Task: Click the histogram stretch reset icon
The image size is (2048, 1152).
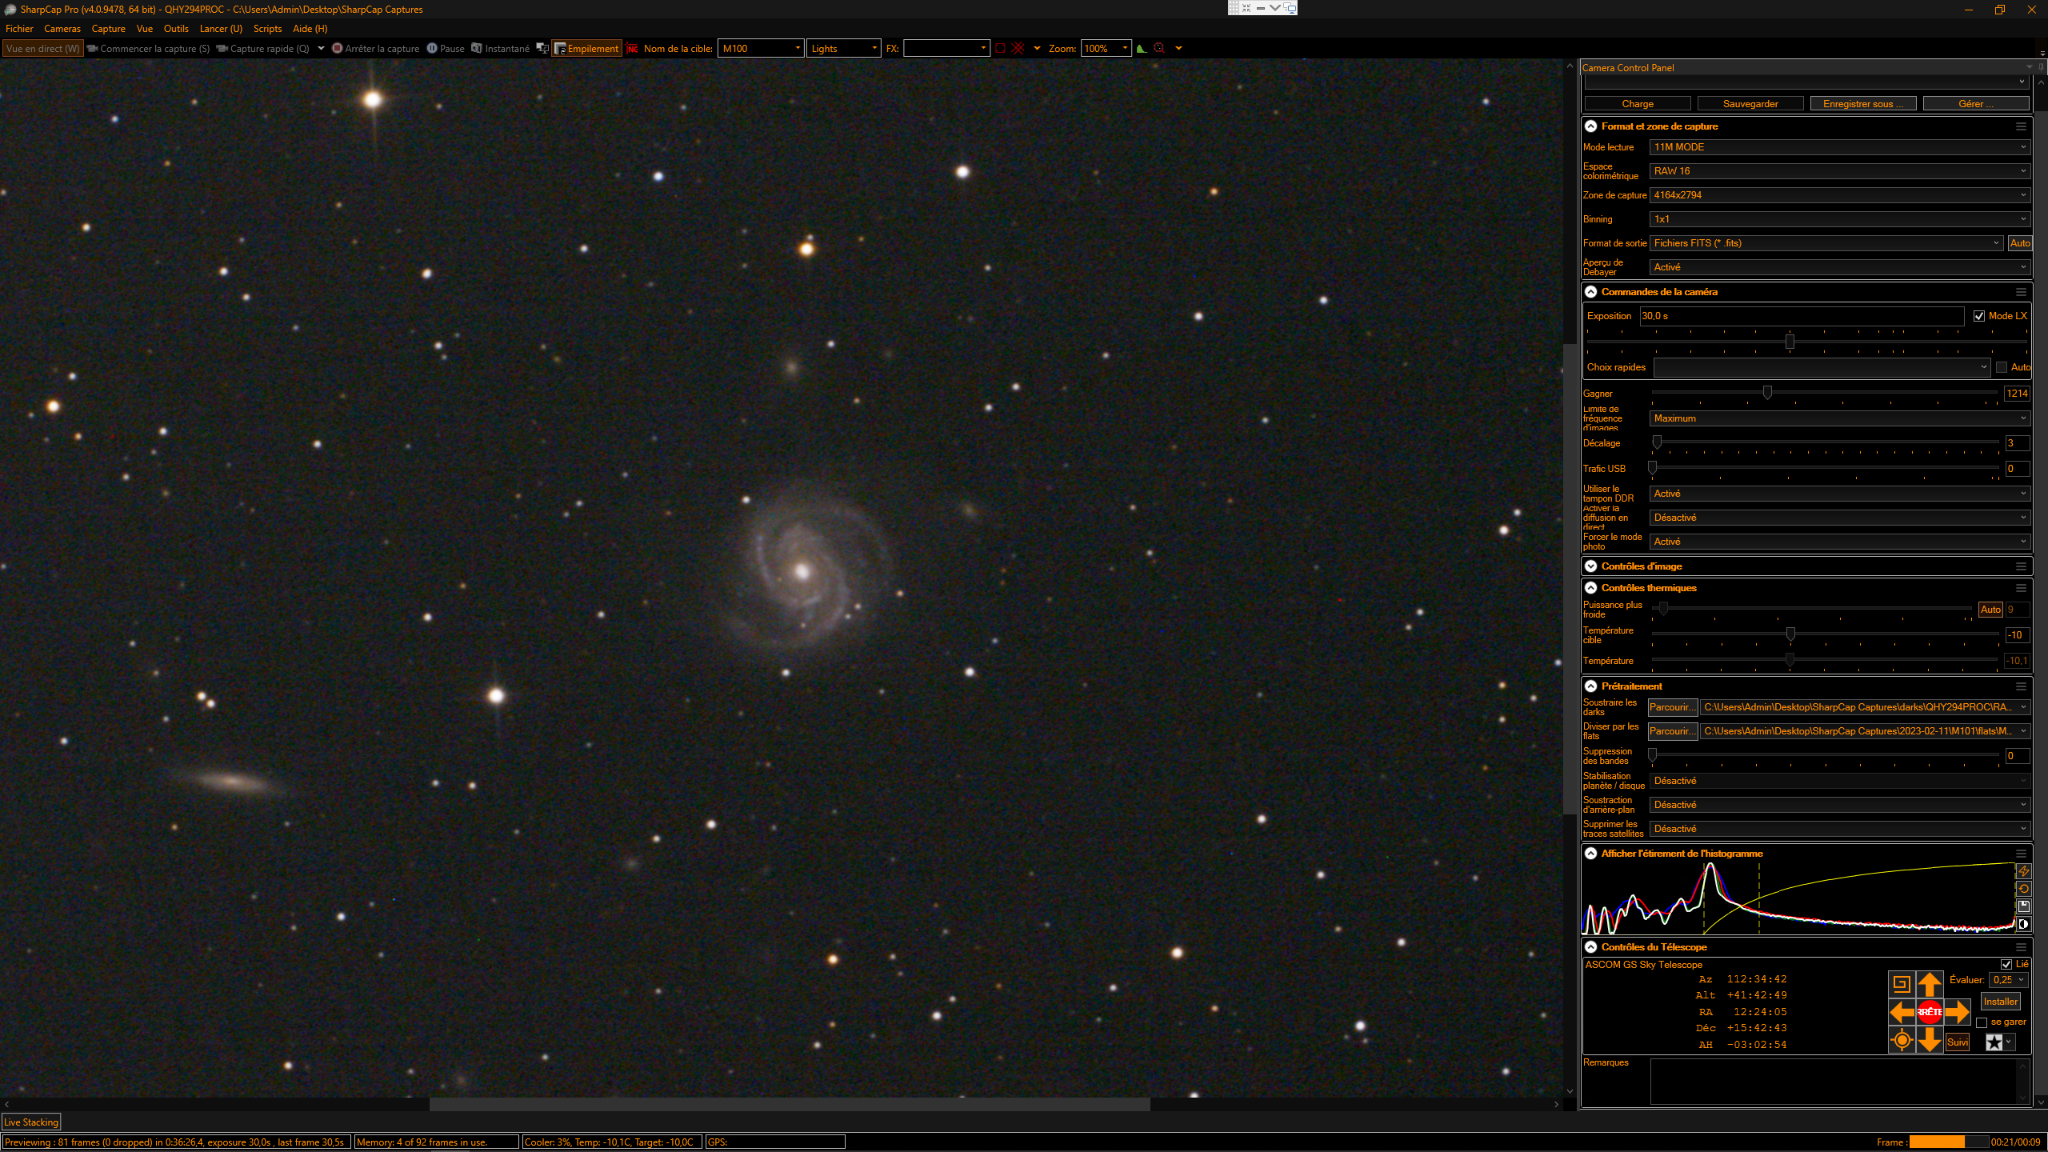Action: pos(2023,889)
